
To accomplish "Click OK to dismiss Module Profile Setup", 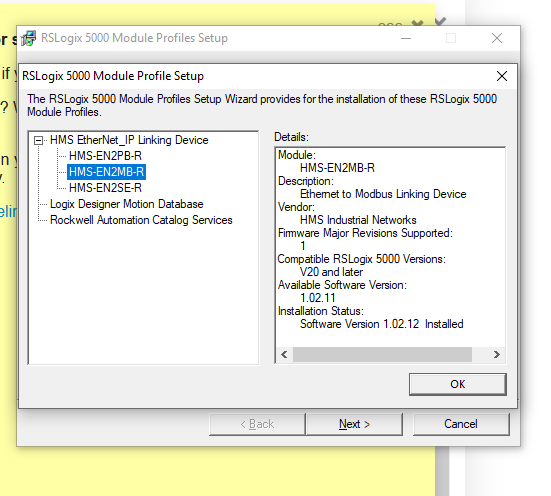I will point(458,384).
